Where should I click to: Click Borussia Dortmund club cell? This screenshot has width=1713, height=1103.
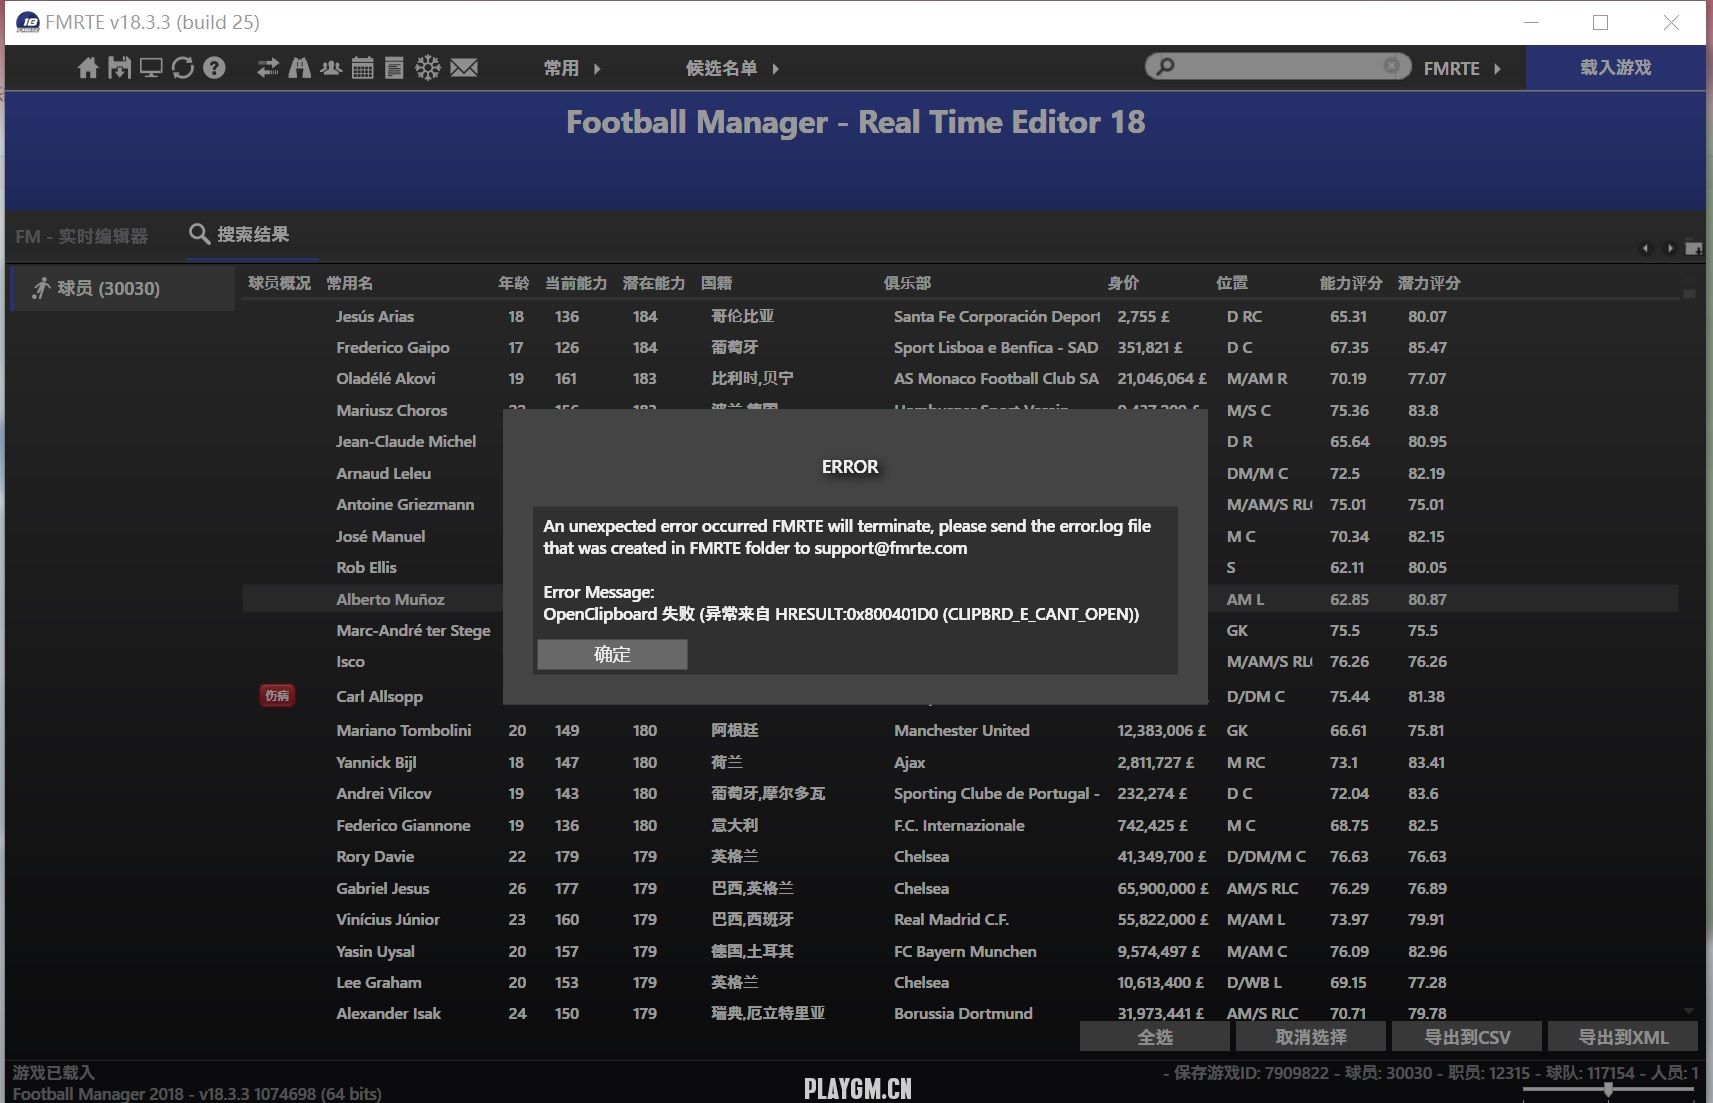click(963, 1013)
